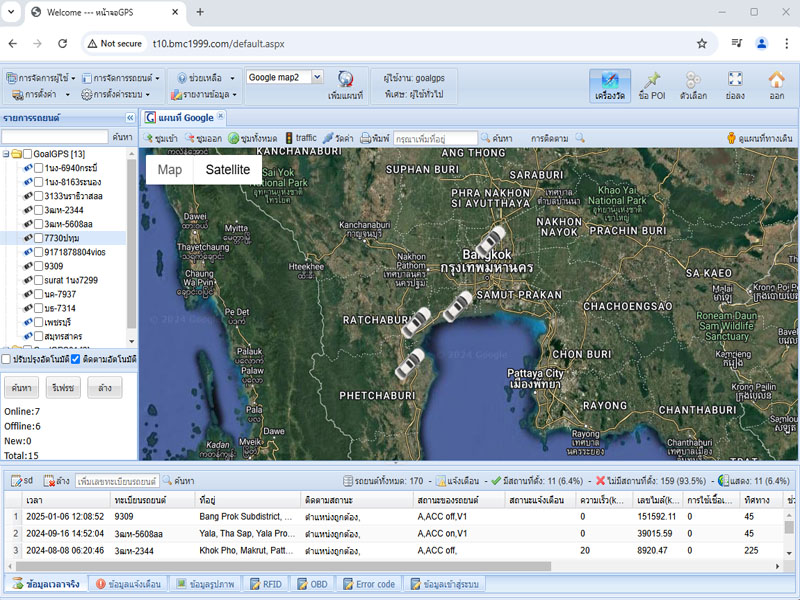The width and height of the screenshot is (800, 600).
Task: Switch to the ข้อมูลรูปภาพ tab
Action: (x=206, y=584)
